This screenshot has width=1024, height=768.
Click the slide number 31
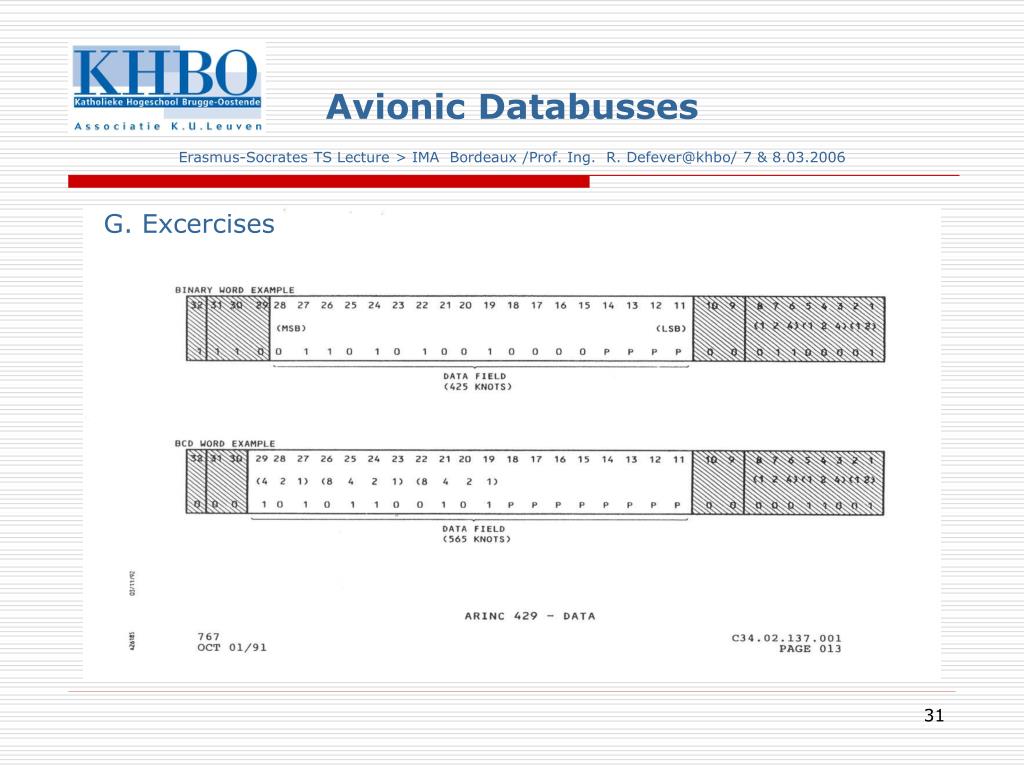[934, 716]
